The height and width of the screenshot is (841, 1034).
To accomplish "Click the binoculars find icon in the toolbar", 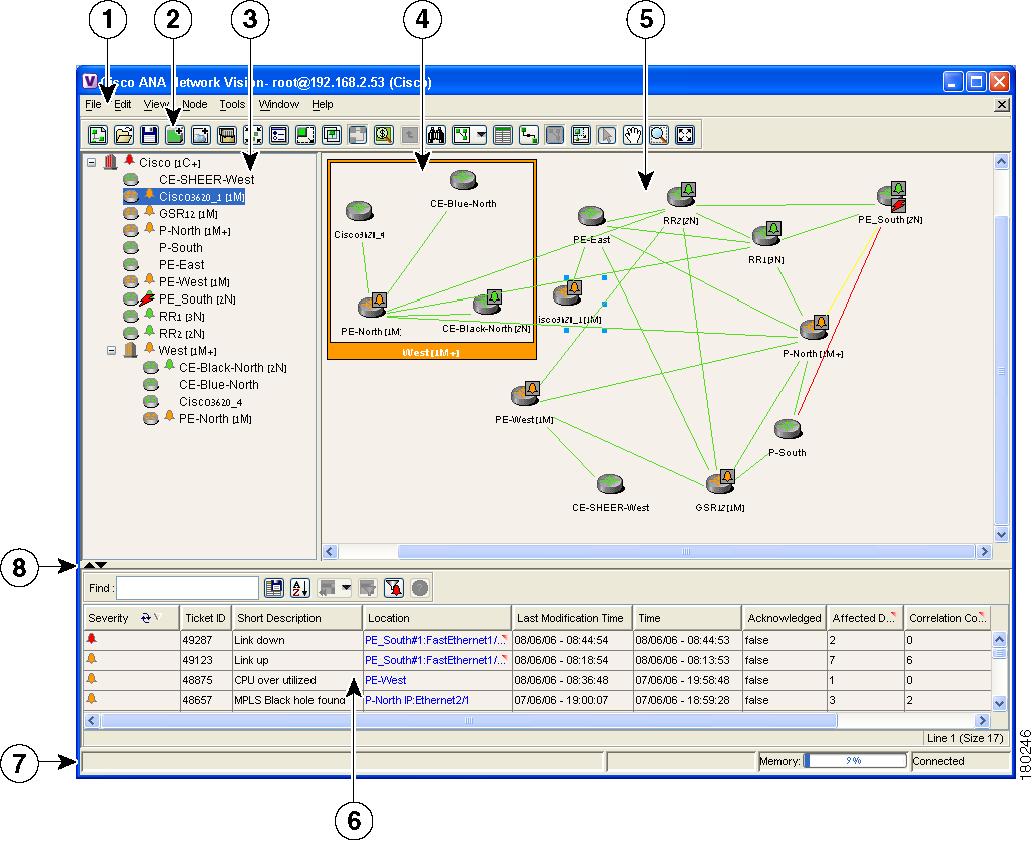I will click(436, 135).
